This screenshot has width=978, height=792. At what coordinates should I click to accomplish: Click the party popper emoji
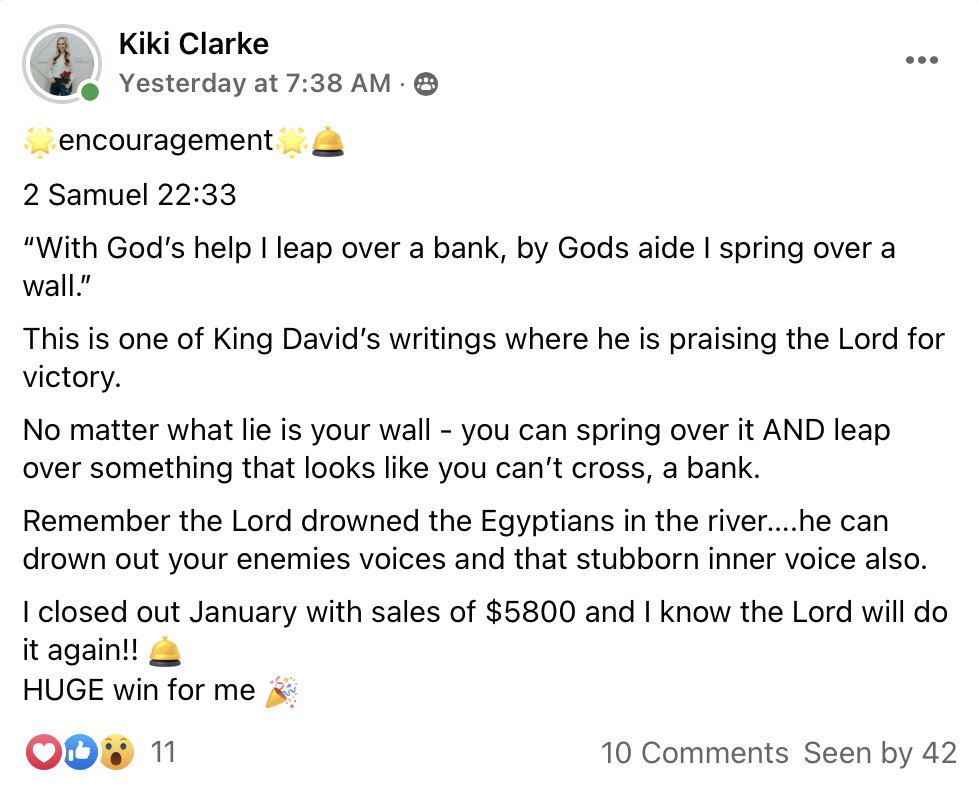tap(281, 691)
